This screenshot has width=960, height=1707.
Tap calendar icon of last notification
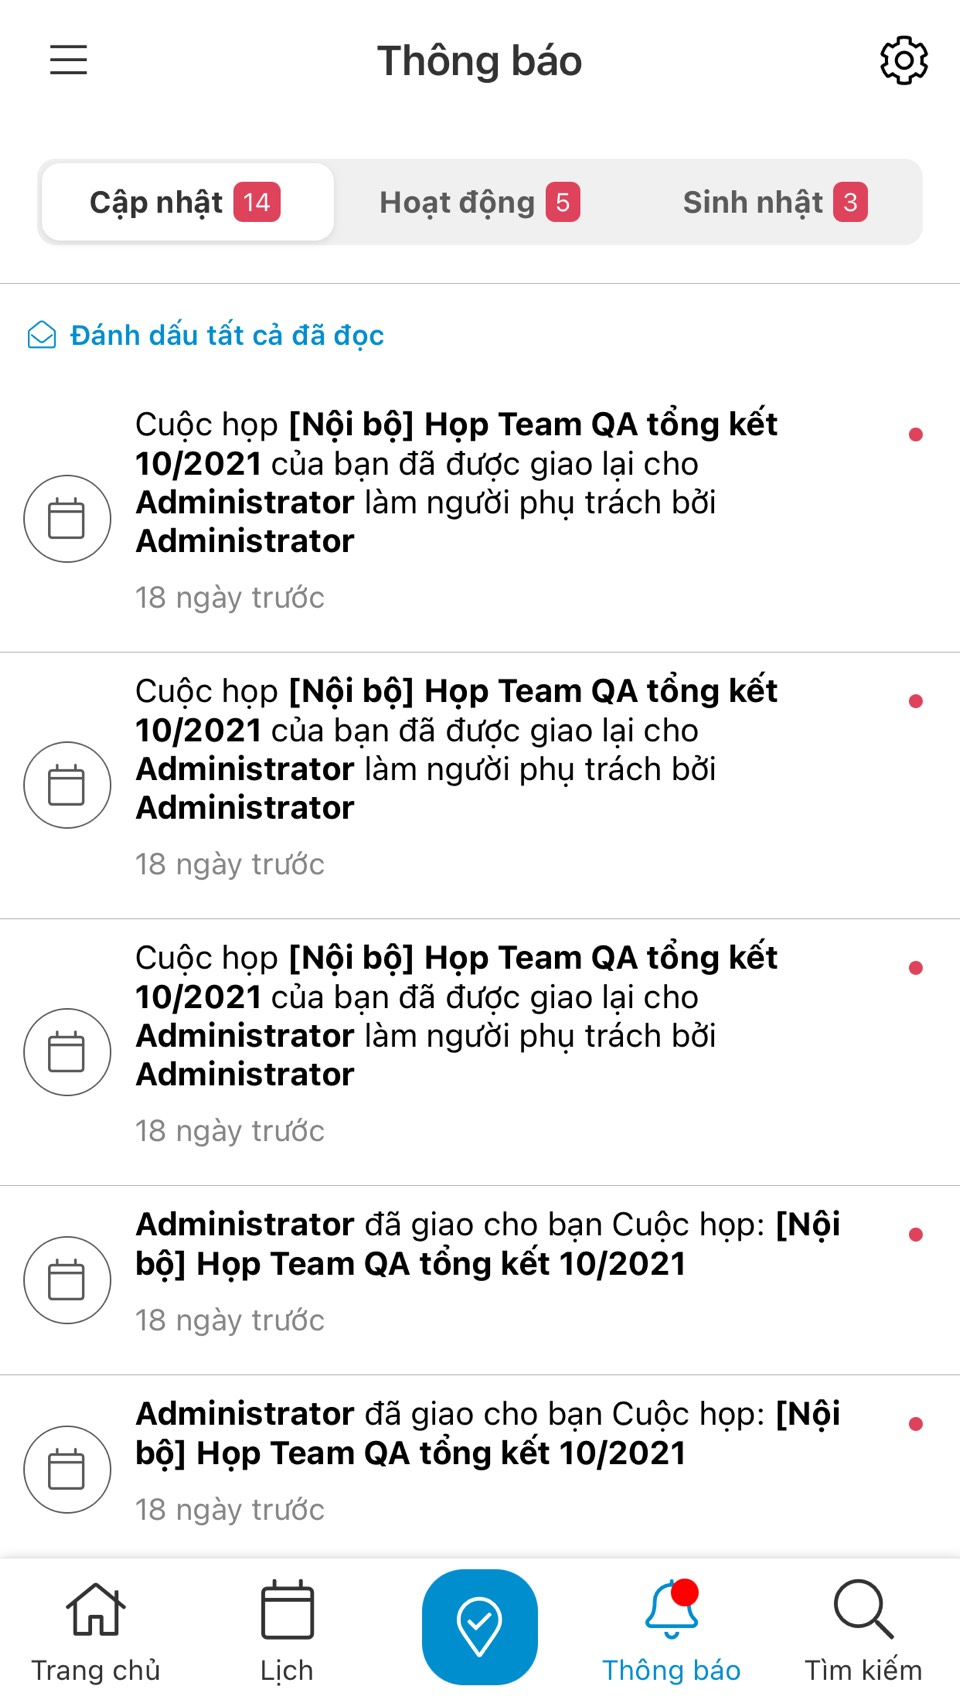(x=67, y=1469)
